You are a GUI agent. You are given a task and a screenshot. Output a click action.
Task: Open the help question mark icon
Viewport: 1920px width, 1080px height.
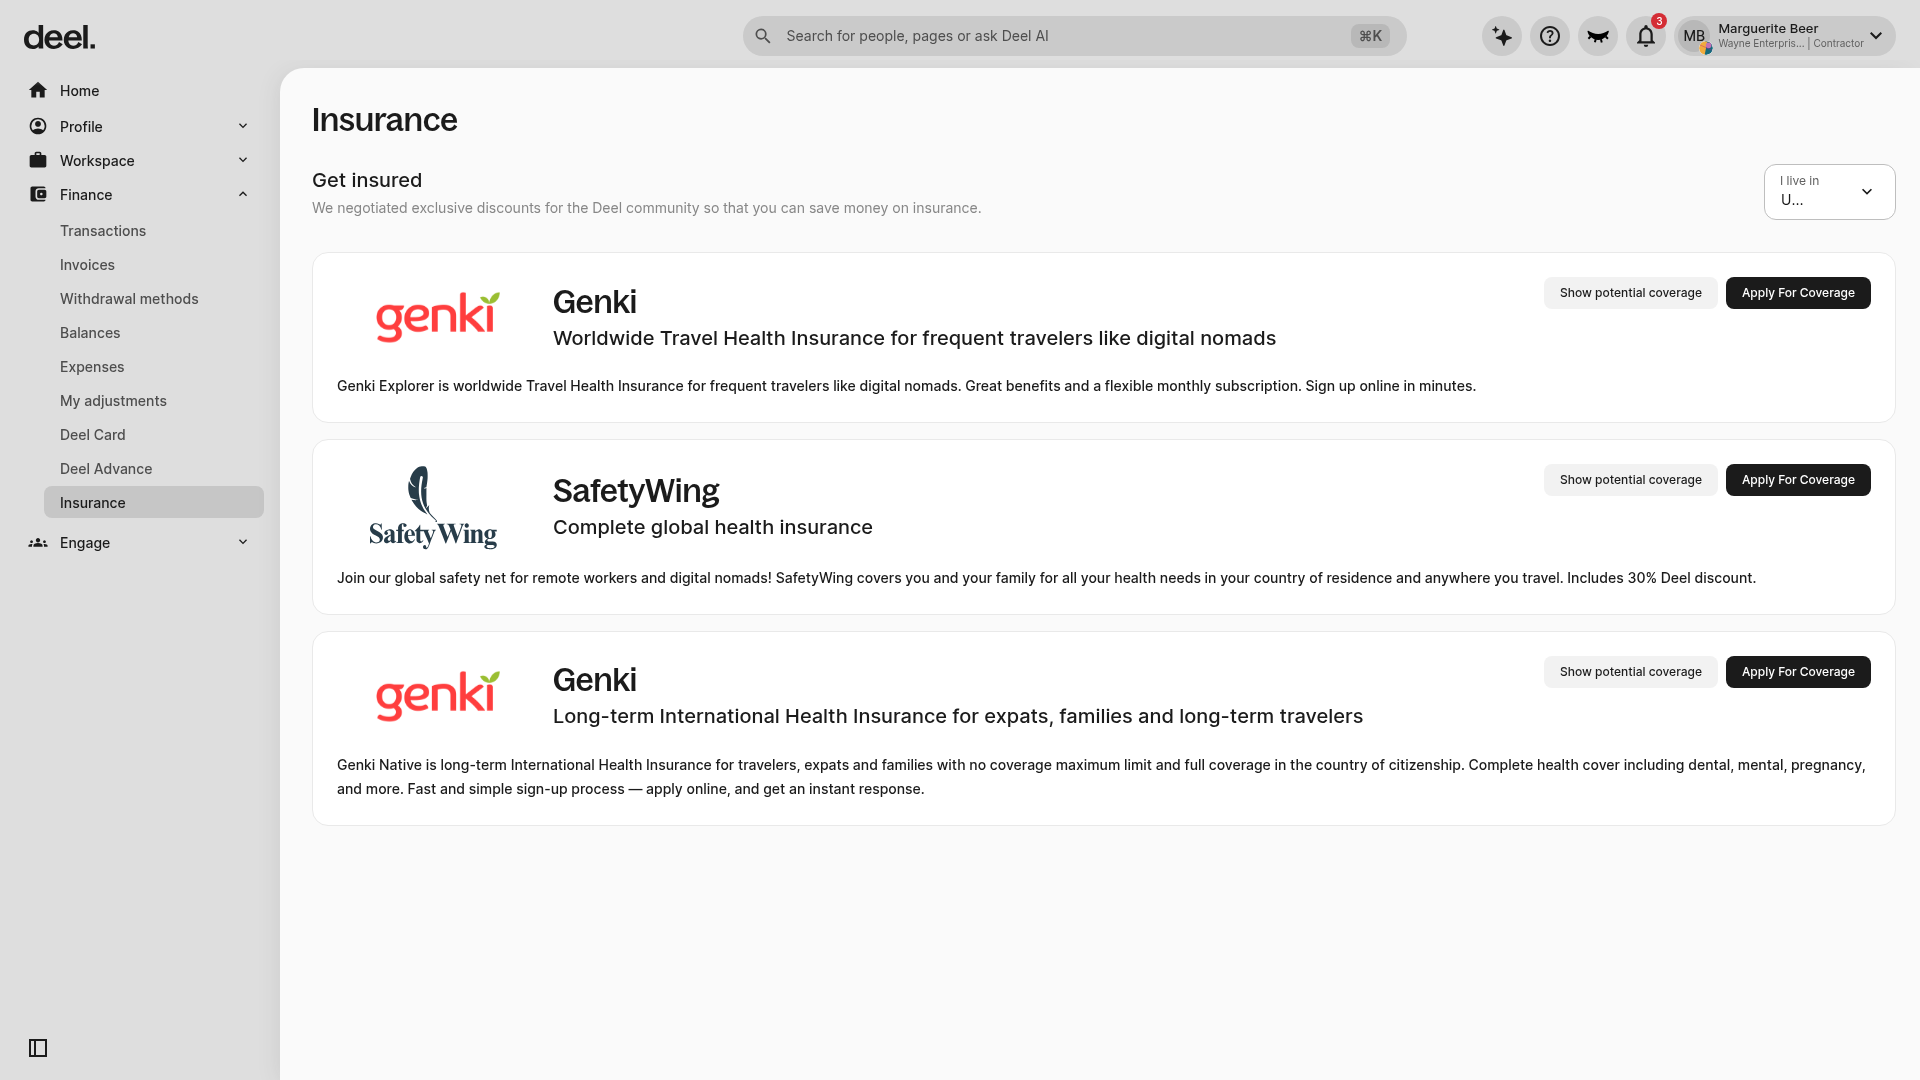(x=1550, y=36)
